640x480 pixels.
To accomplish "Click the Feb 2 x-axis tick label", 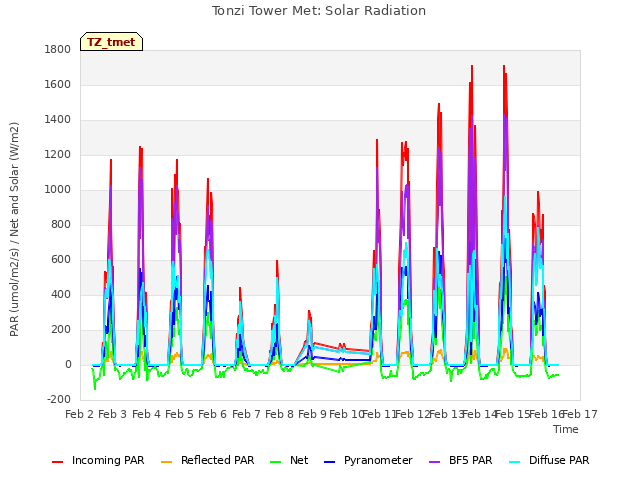I will [x=80, y=414].
